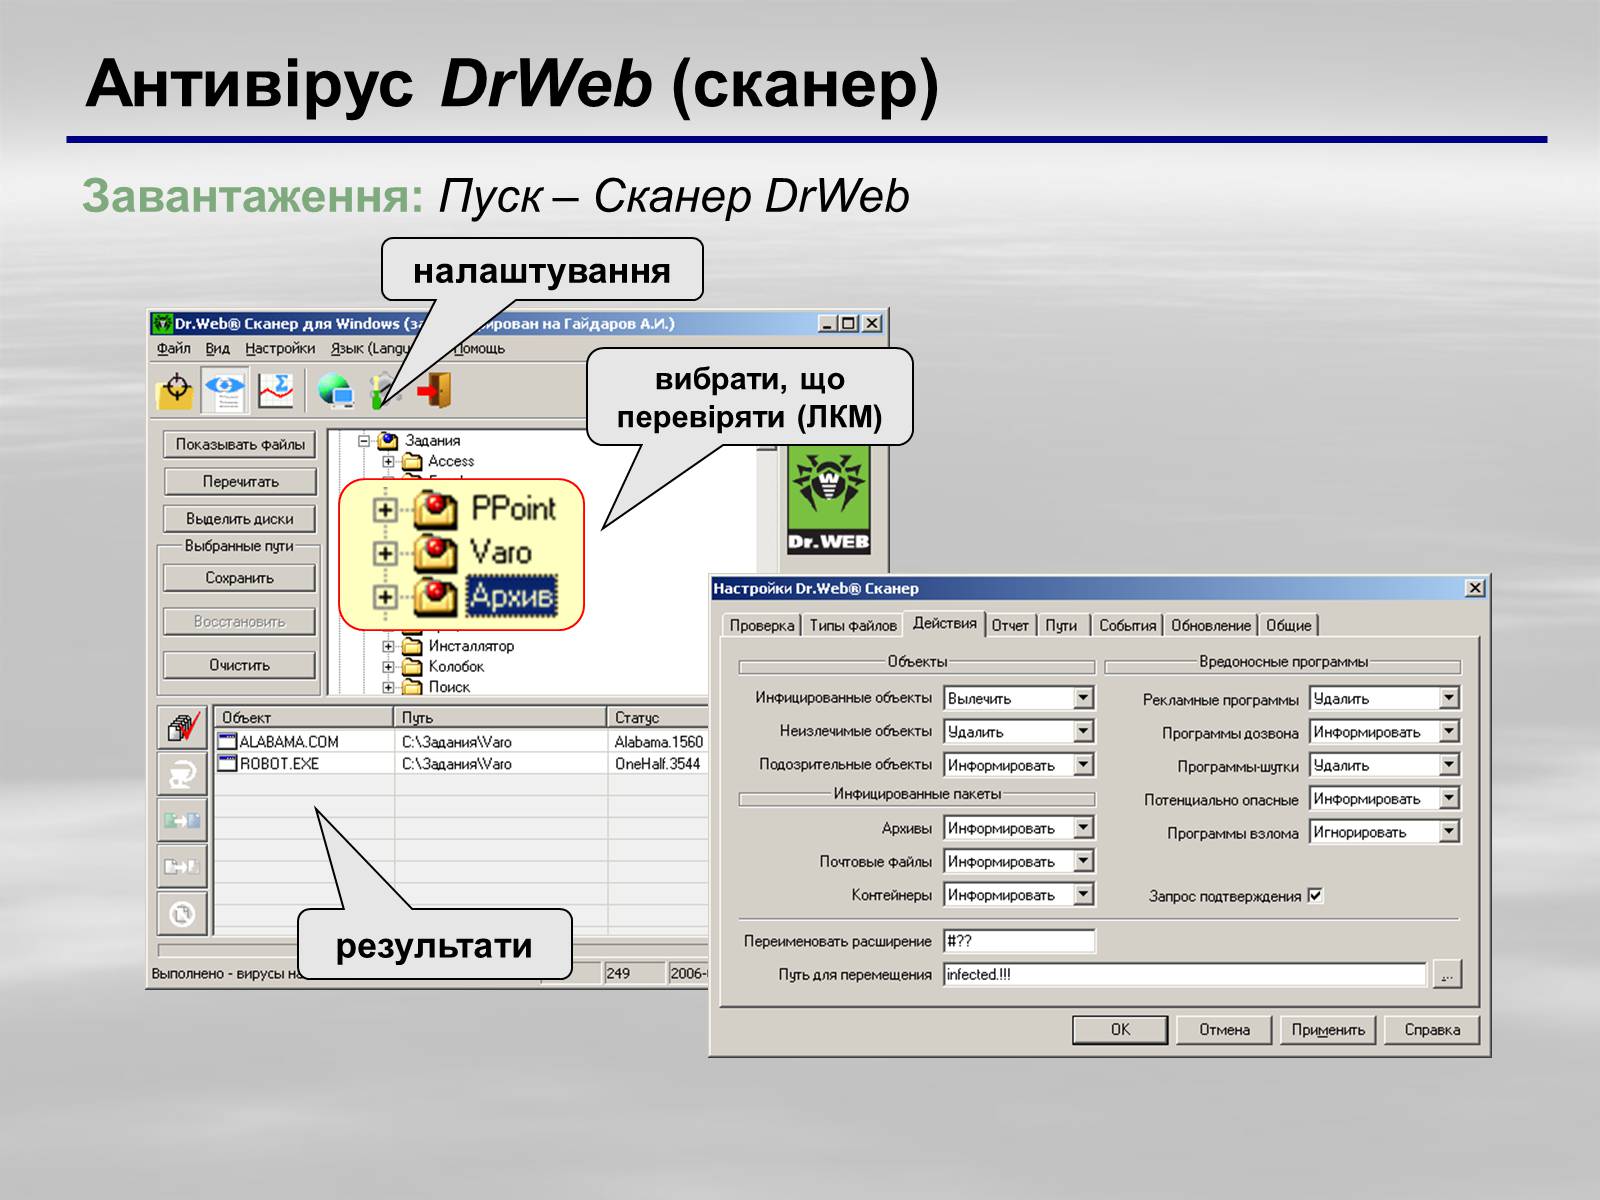Click the Путь для перемещения input field

pyautogui.click(x=1184, y=974)
